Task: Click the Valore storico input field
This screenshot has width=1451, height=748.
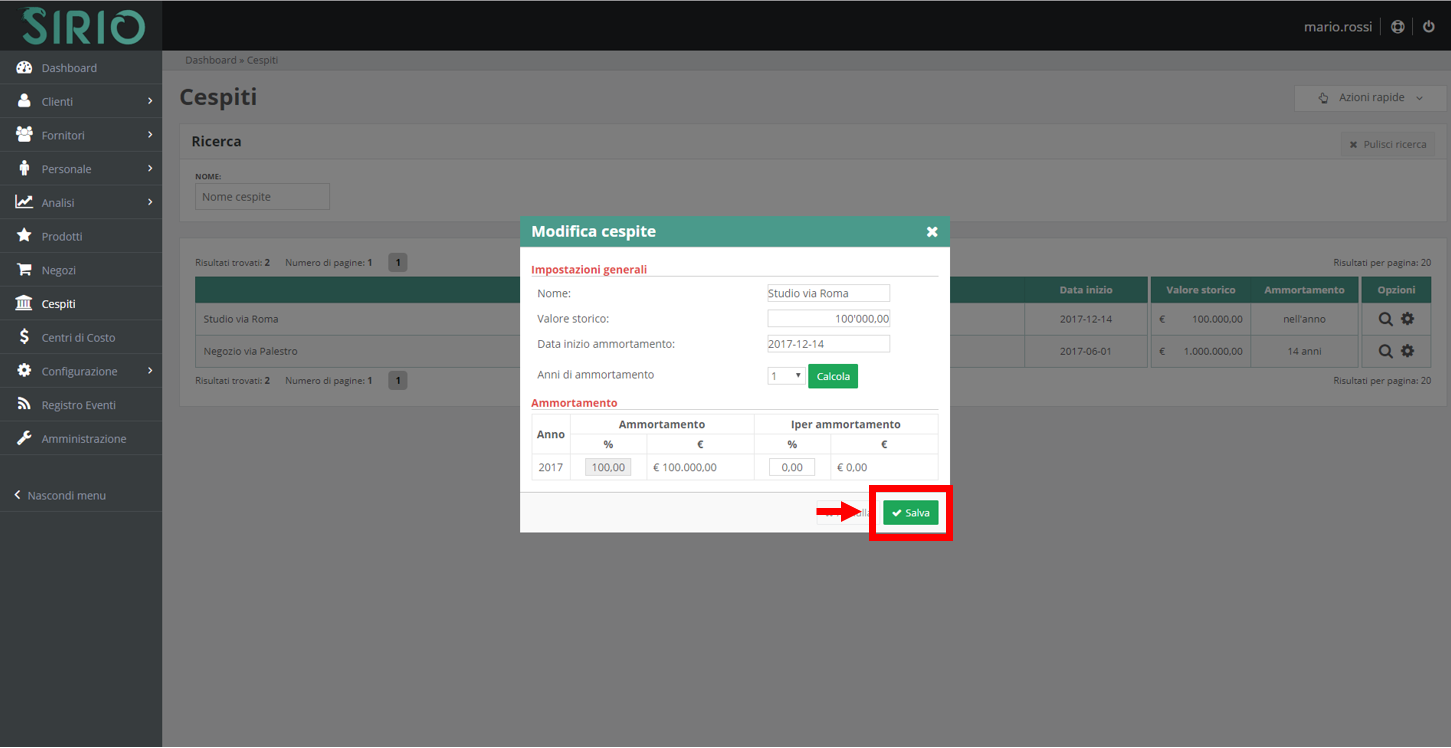Action: (x=828, y=319)
